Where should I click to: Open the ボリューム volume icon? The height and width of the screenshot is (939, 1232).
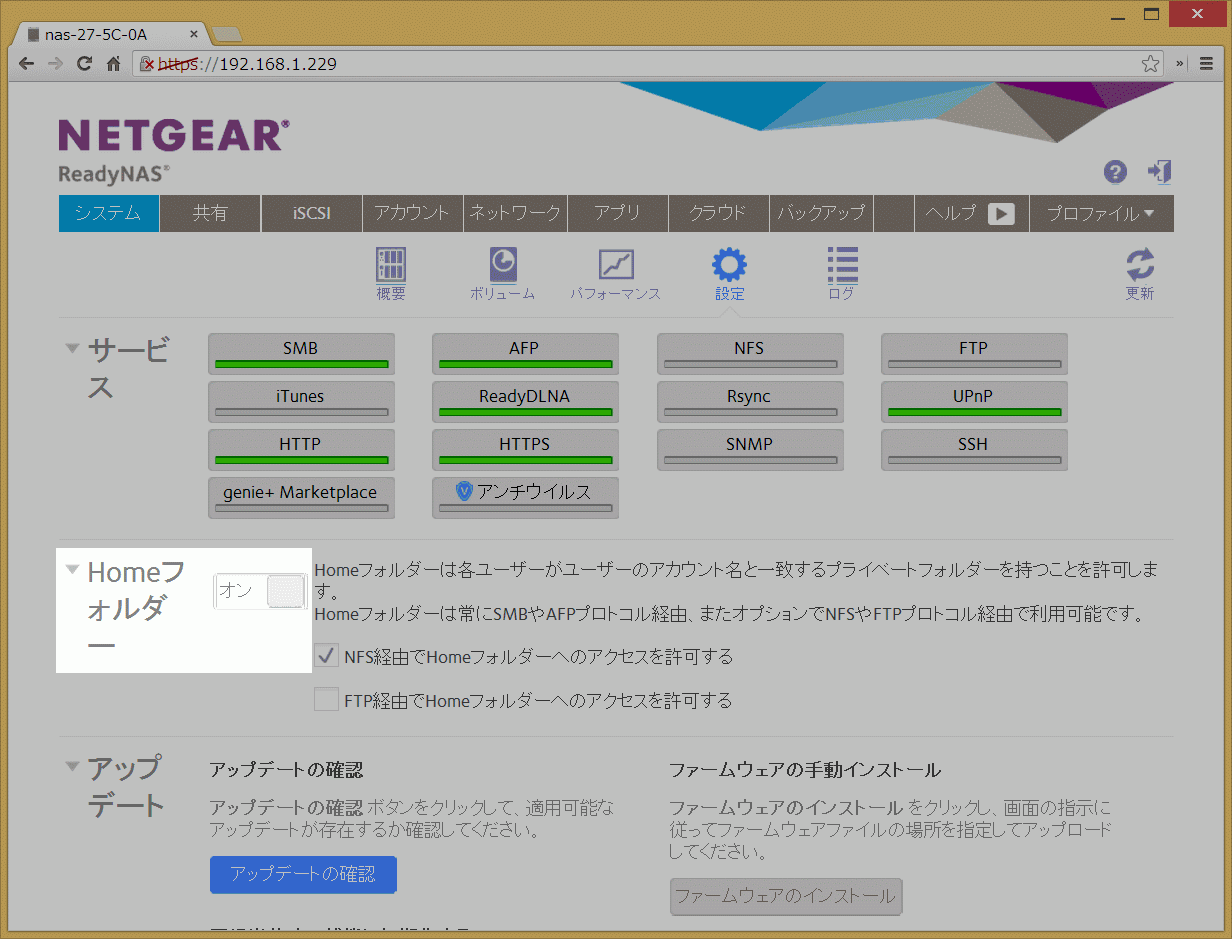(x=502, y=266)
